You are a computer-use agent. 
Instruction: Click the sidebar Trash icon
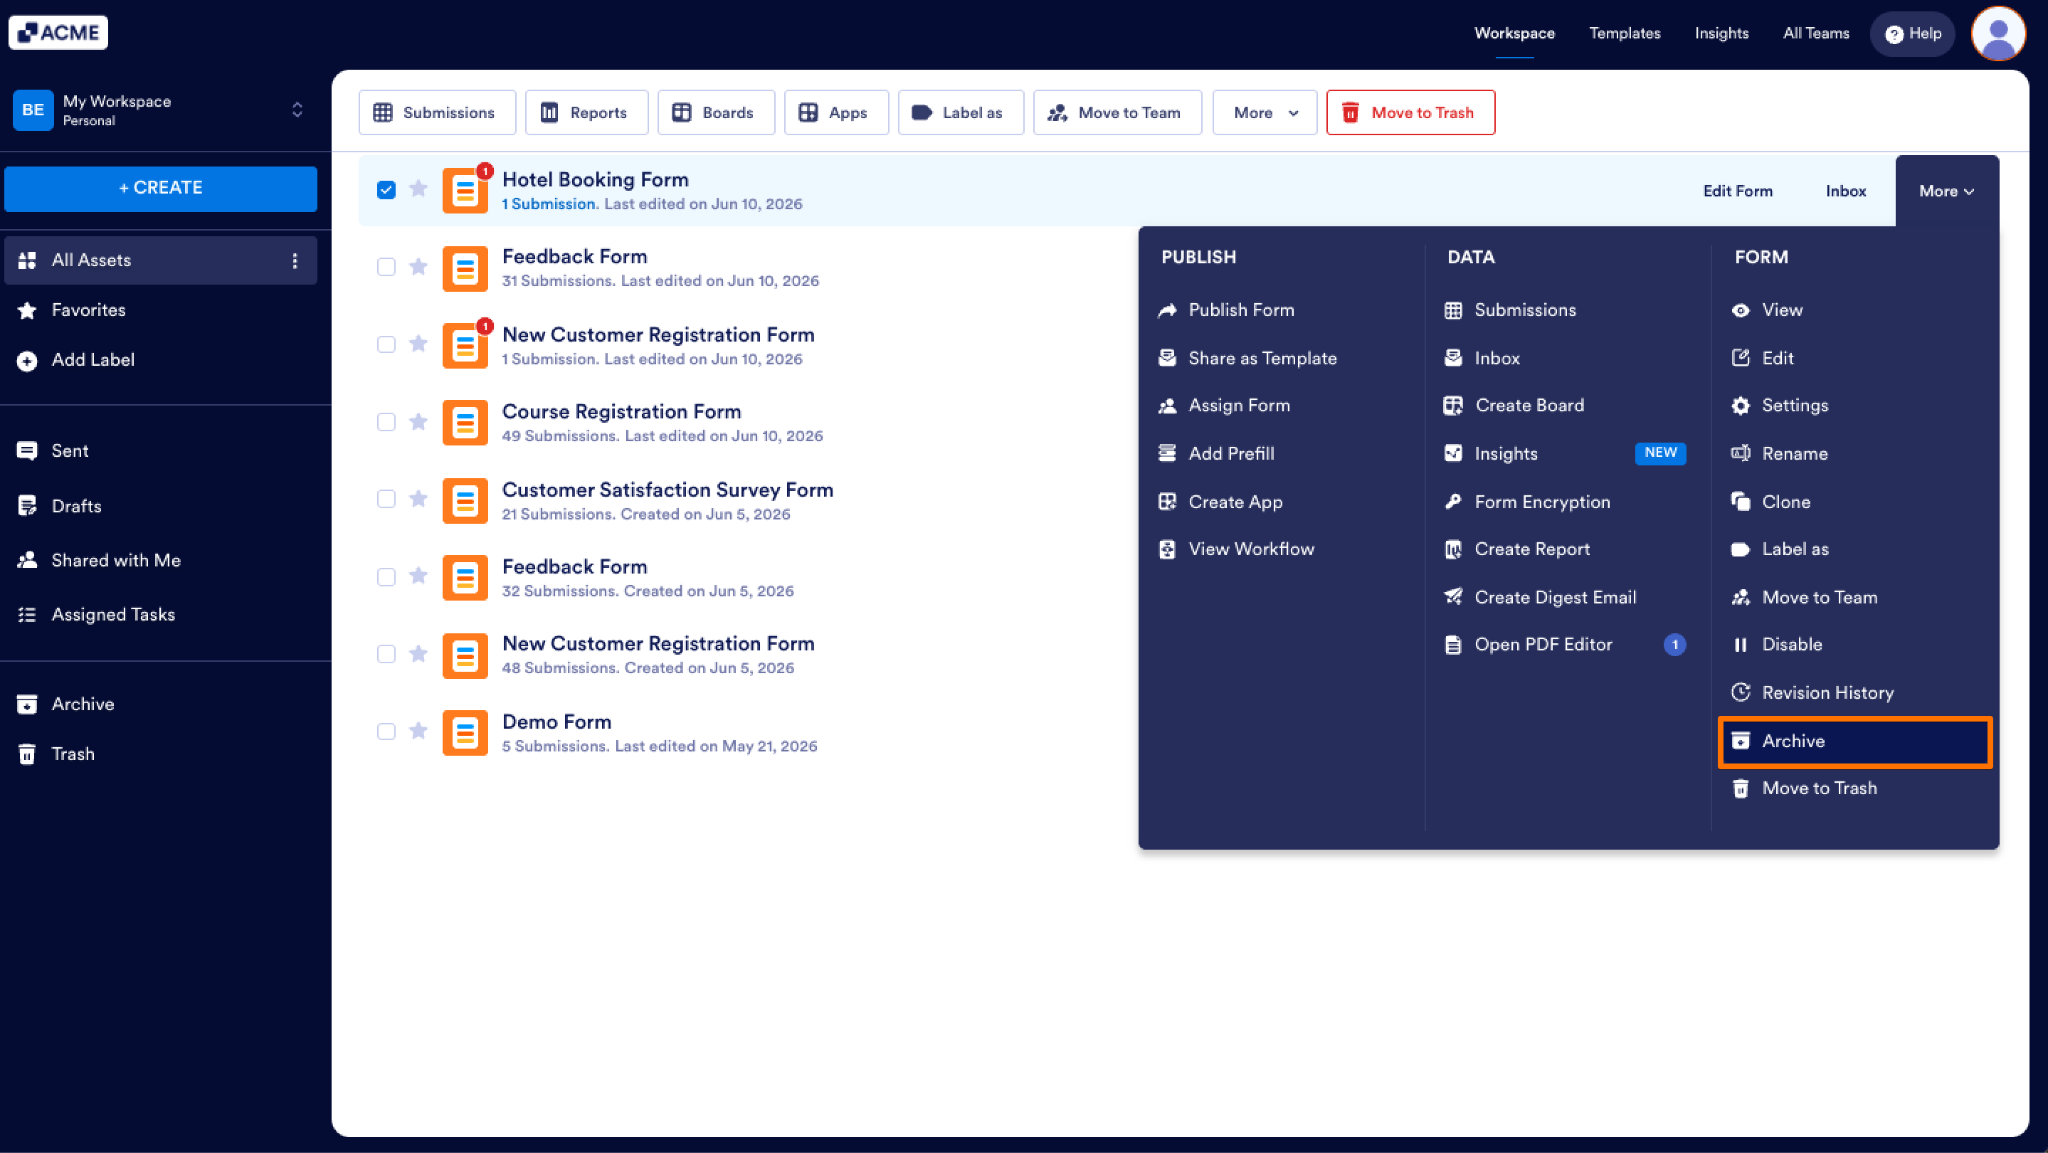[x=27, y=754]
